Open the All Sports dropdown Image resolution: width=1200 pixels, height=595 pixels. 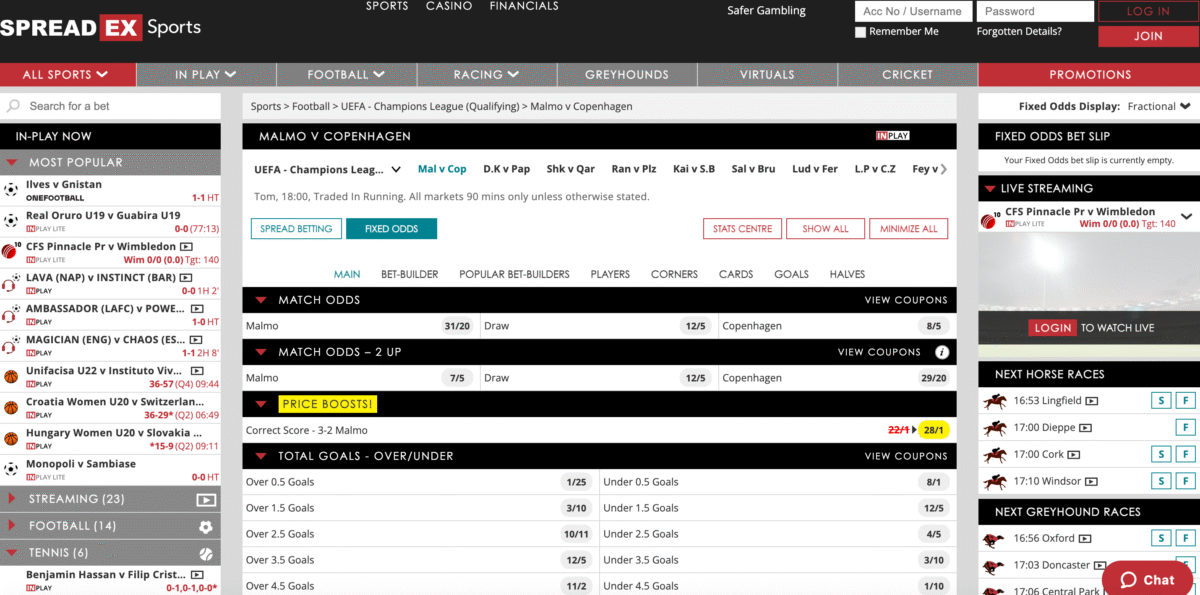tap(68, 75)
